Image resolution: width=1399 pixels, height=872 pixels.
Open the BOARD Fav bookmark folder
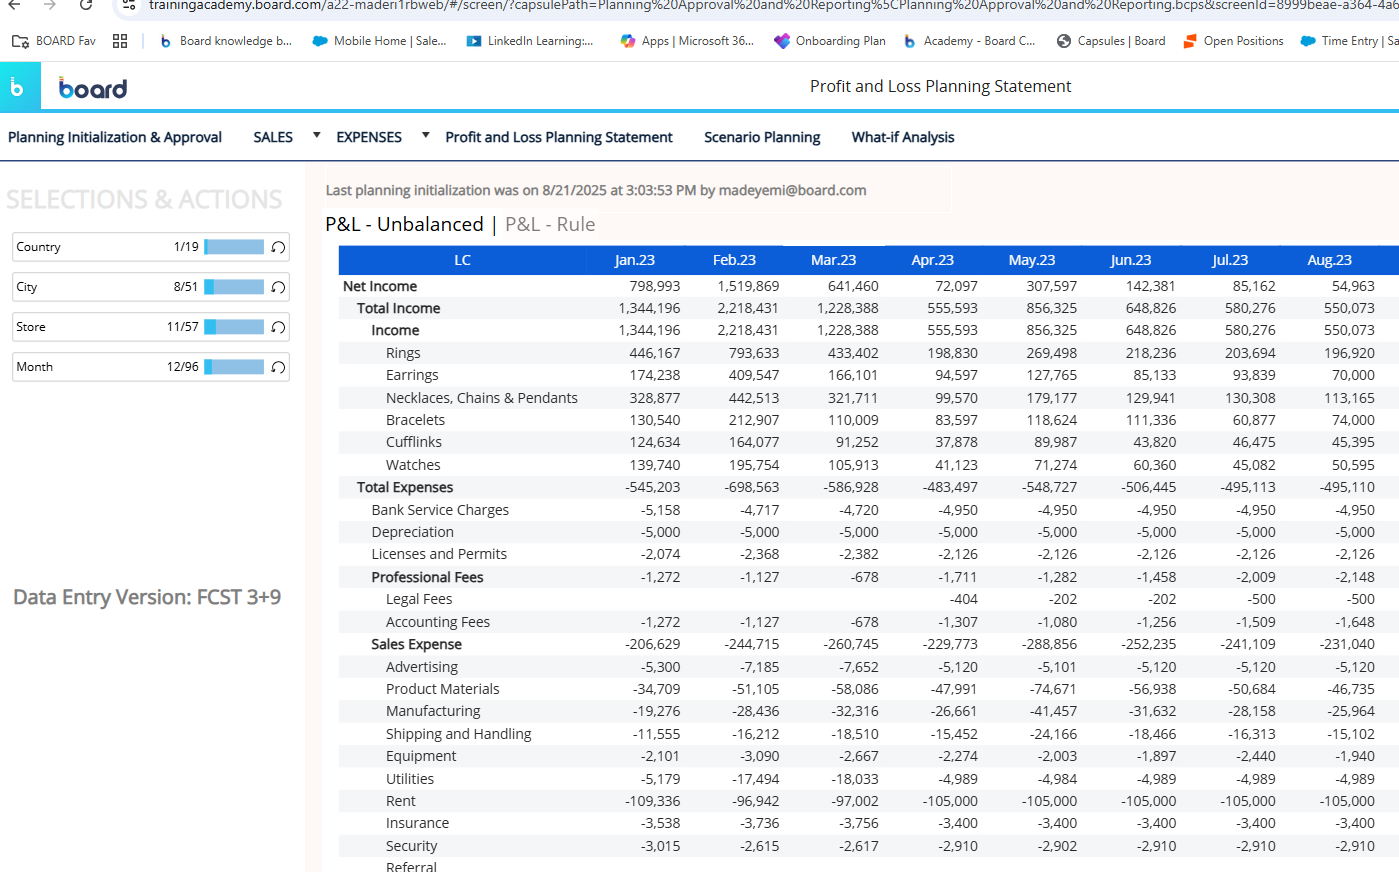(54, 41)
